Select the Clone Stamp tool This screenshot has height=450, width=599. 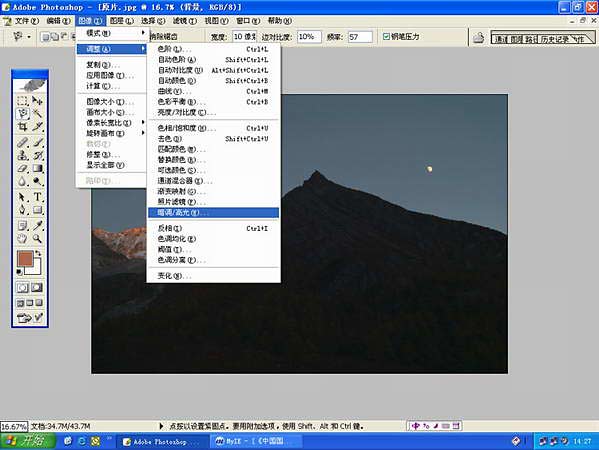click(x=23, y=155)
